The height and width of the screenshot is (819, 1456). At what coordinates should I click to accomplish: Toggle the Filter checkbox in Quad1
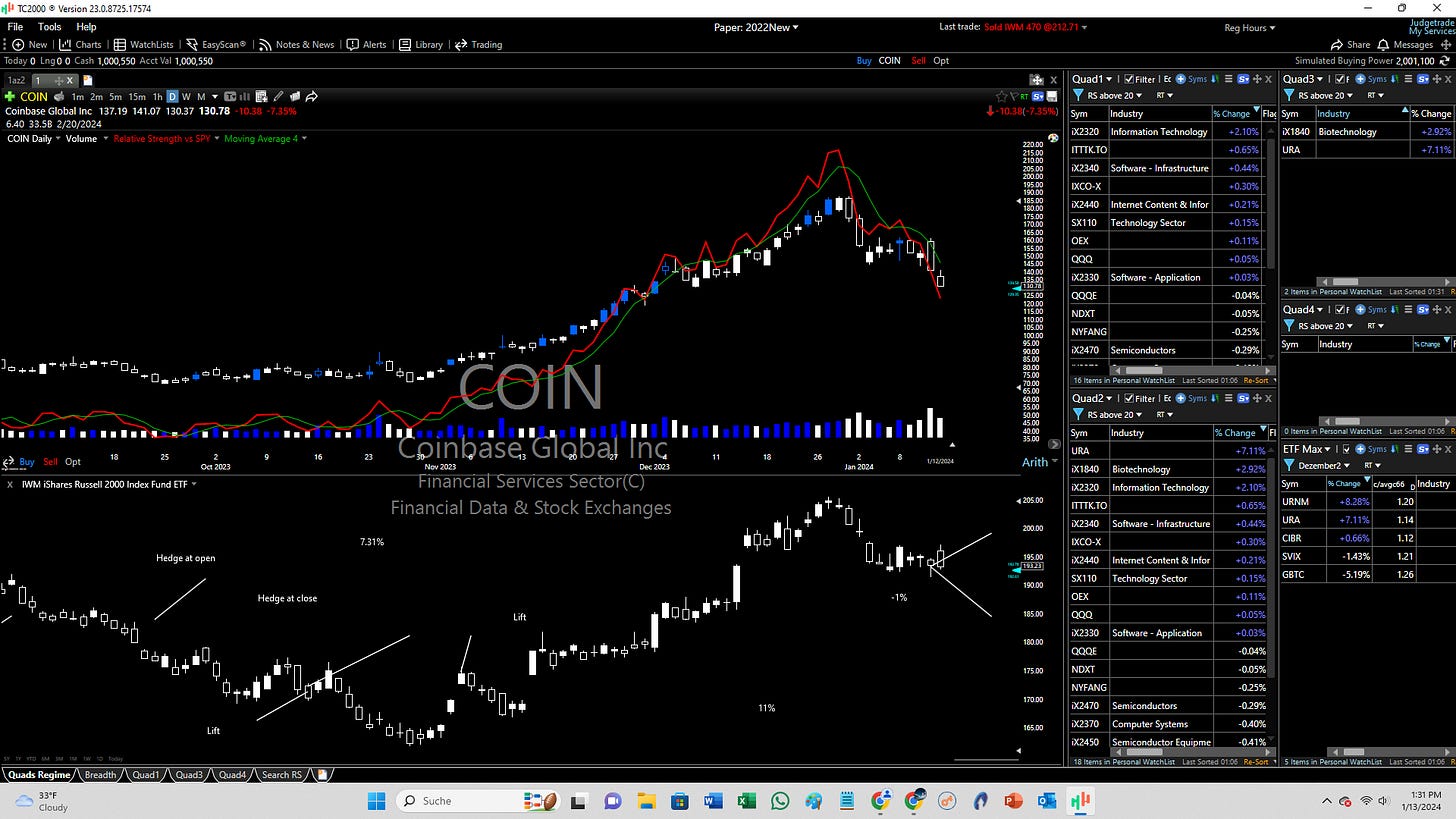(1129, 79)
